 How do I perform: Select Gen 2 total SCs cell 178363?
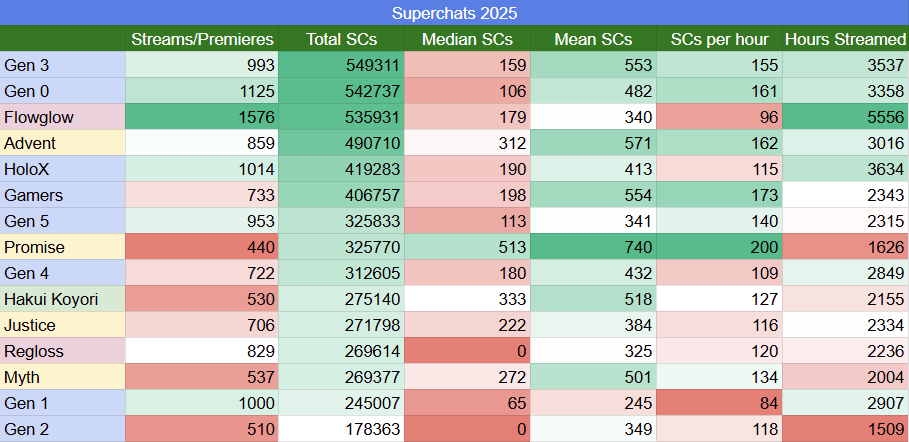tap(341, 429)
